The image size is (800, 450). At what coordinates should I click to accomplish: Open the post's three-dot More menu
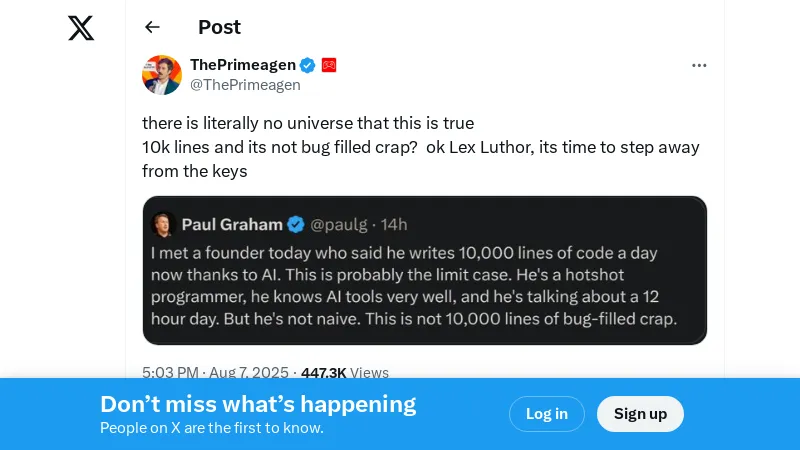[x=699, y=66]
